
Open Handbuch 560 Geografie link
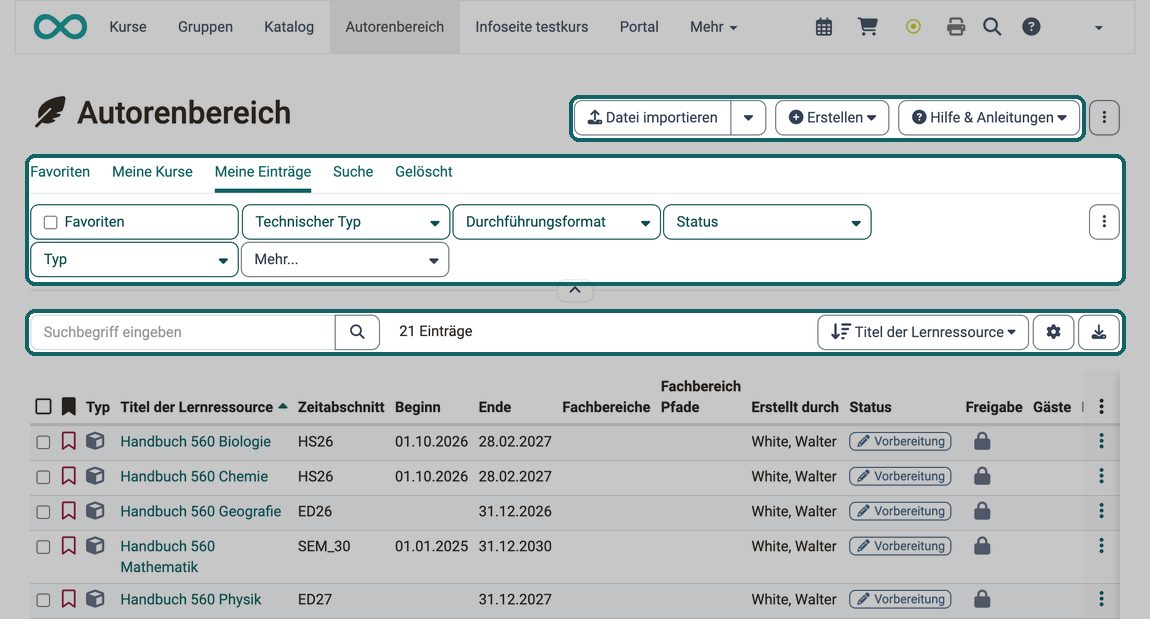pyautogui.click(x=201, y=511)
